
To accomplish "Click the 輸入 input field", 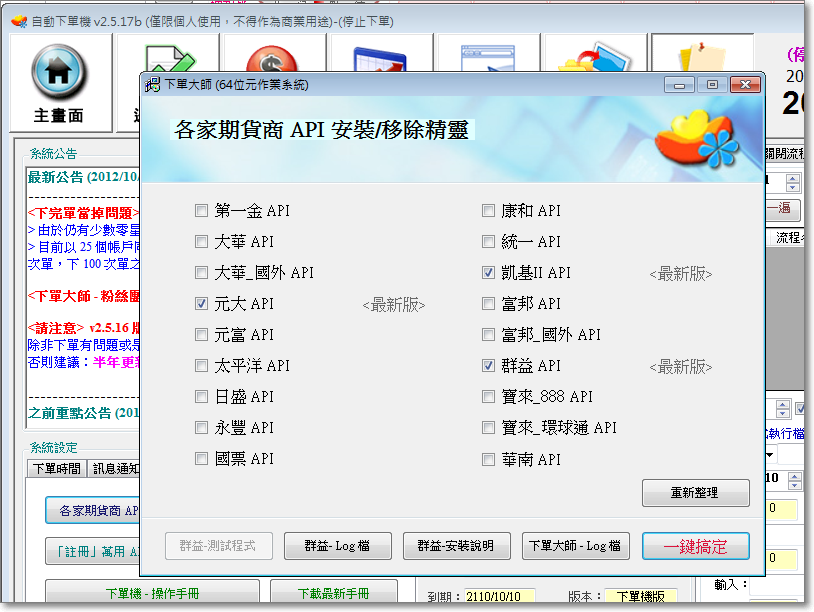I will pos(777,586).
